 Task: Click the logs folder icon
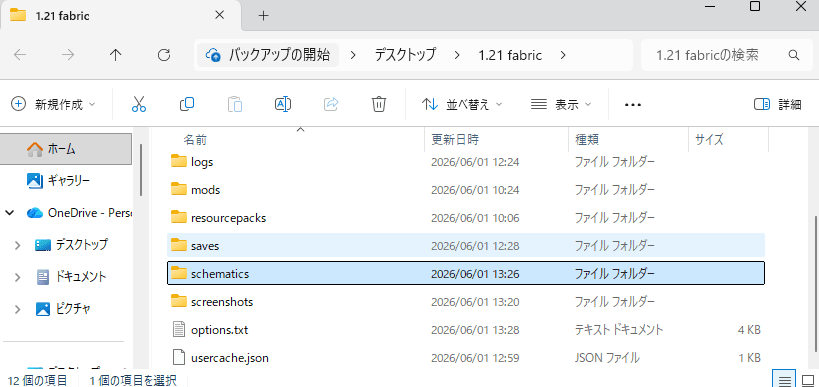tap(179, 161)
